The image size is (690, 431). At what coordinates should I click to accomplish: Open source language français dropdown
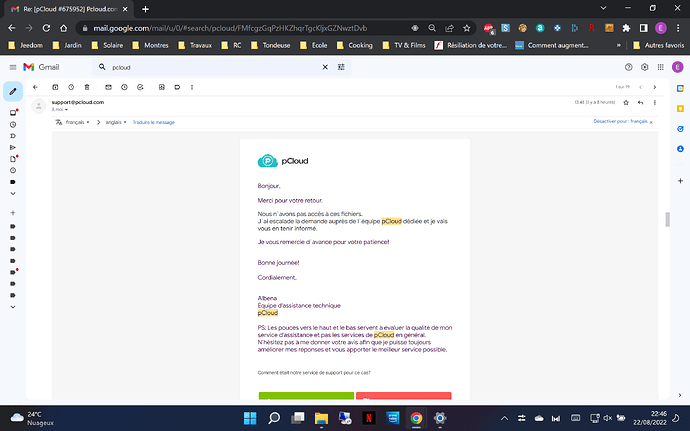(x=77, y=122)
